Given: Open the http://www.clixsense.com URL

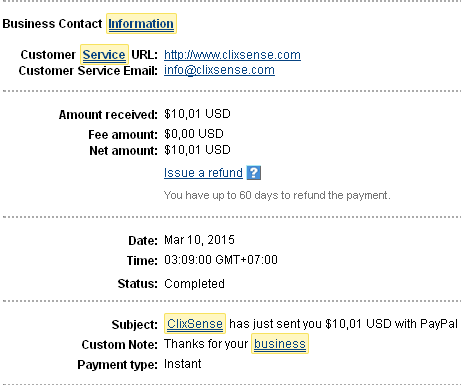Looking at the screenshot, I should (x=232, y=55).
